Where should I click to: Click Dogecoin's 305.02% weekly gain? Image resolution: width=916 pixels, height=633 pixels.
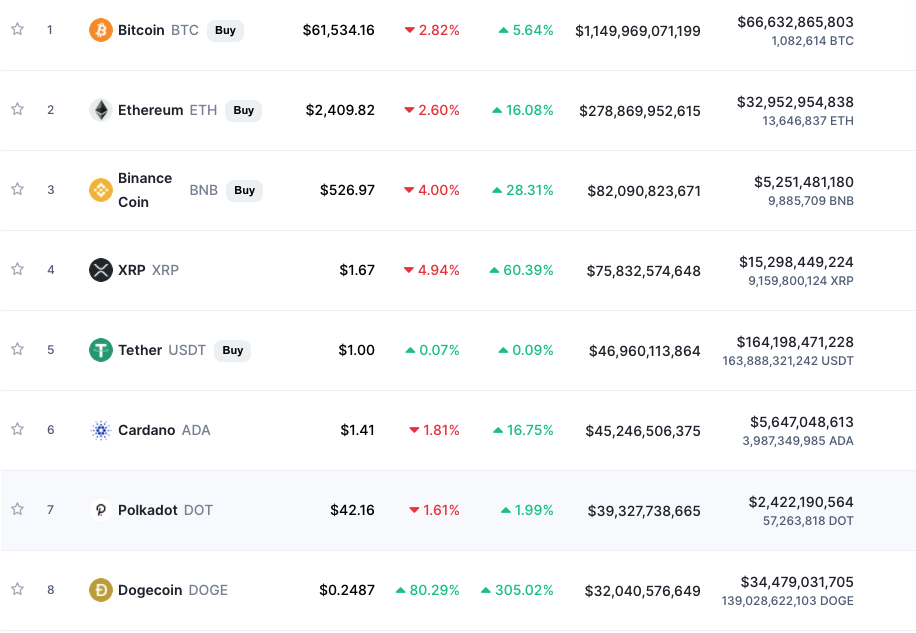click(x=517, y=590)
